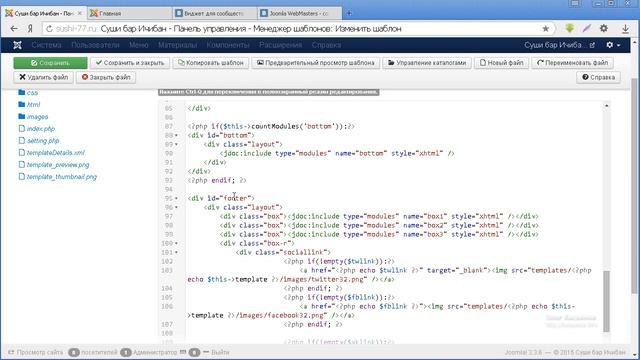Open the Система menu
The width and height of the screenshot is (640, 360).
(x=47, y=45)
